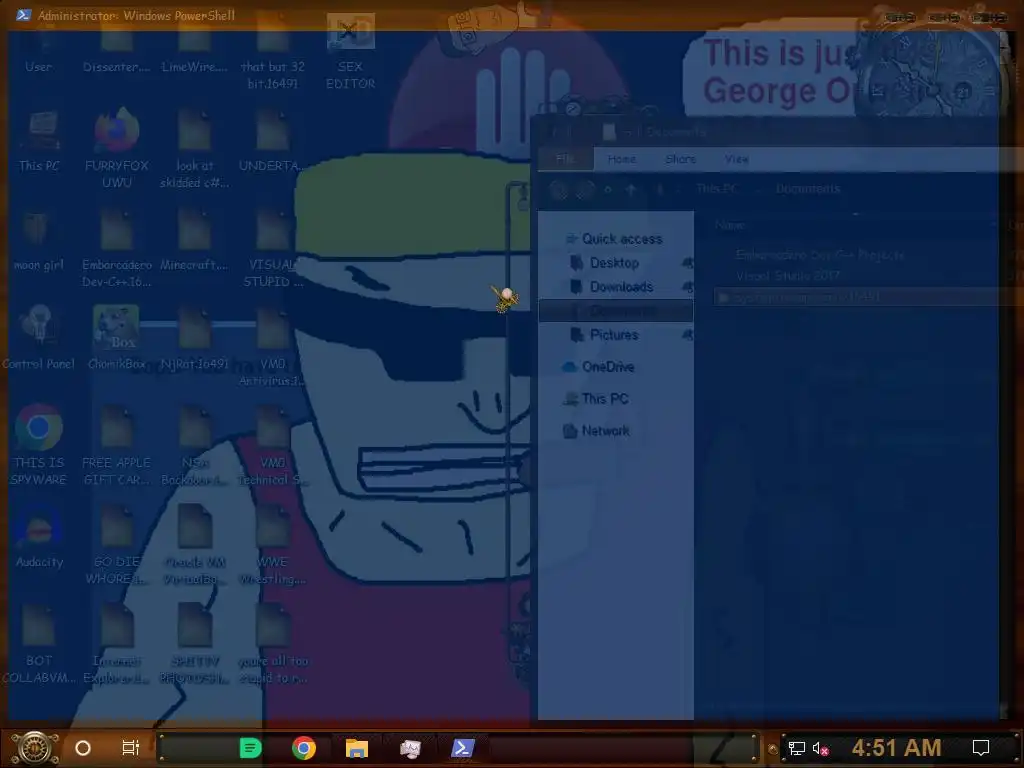Select the NSA Backdoor desktop file

pyautogui.click(x=195, y=445)
